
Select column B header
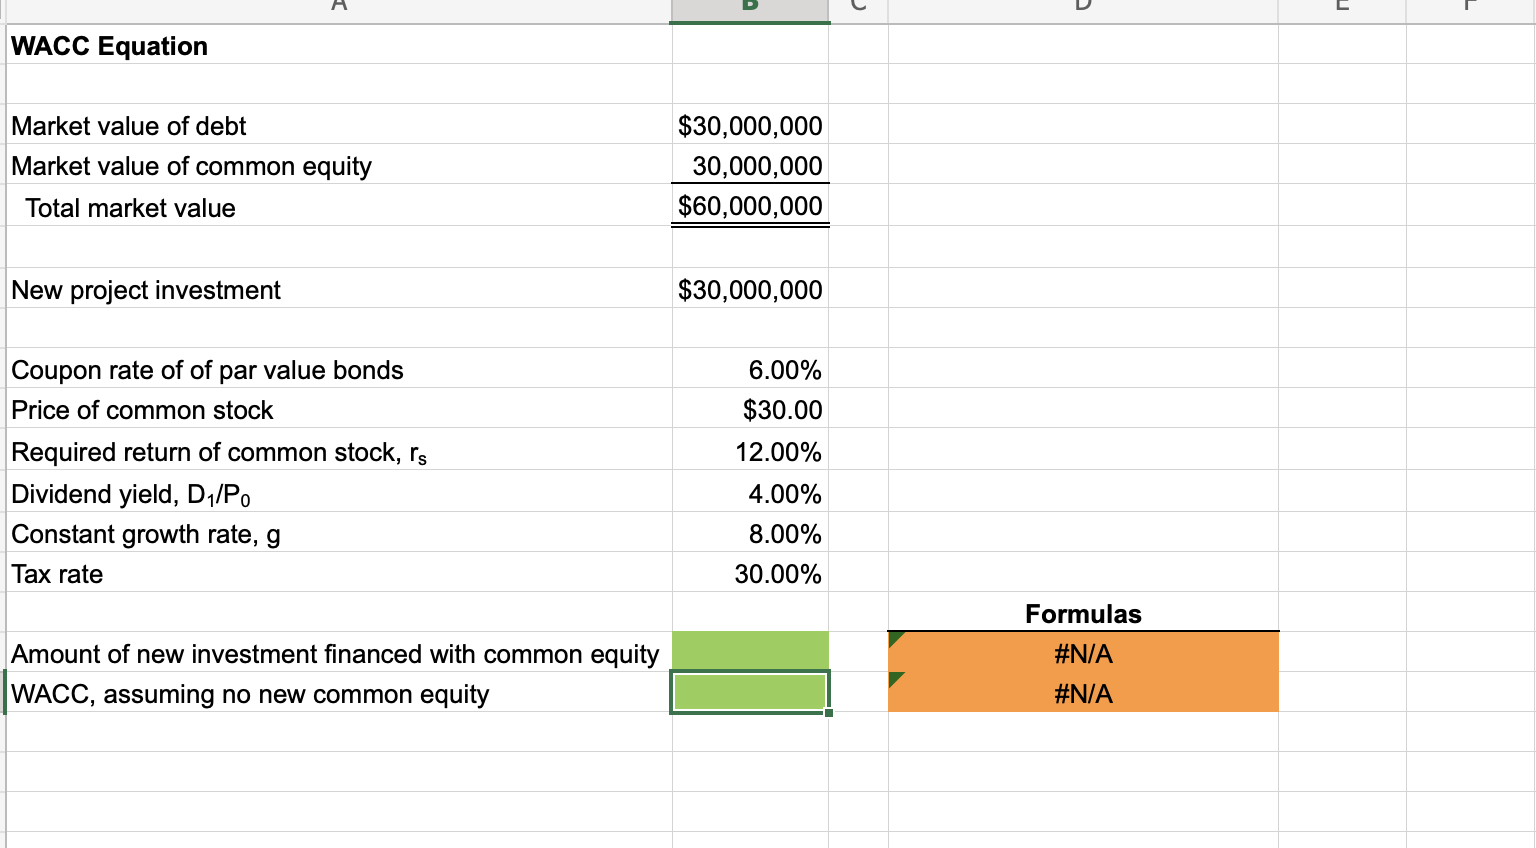tap(749, 7)
